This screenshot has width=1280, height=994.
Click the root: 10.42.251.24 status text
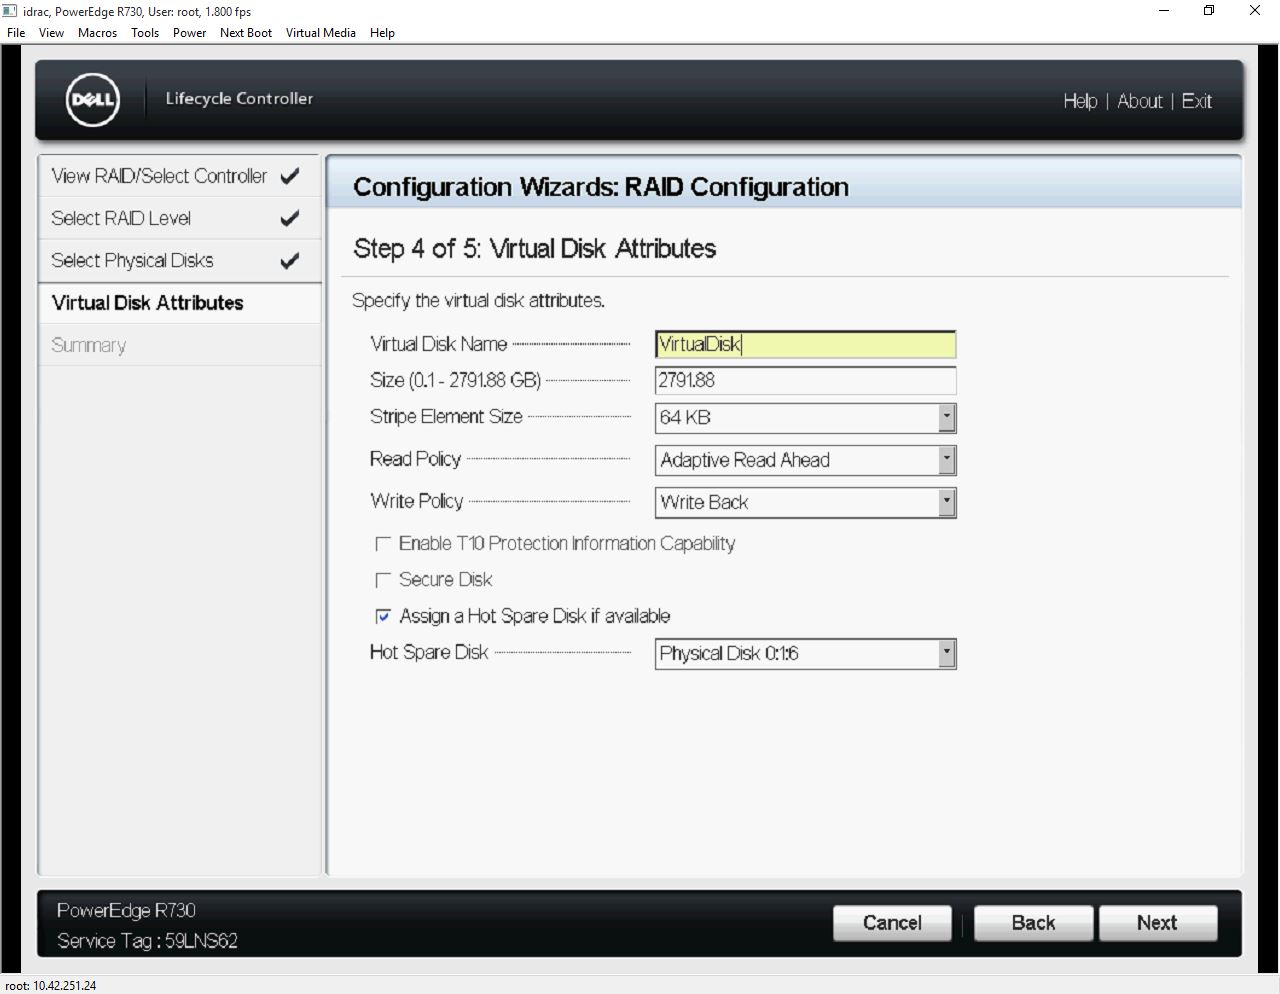coord(51,985)
